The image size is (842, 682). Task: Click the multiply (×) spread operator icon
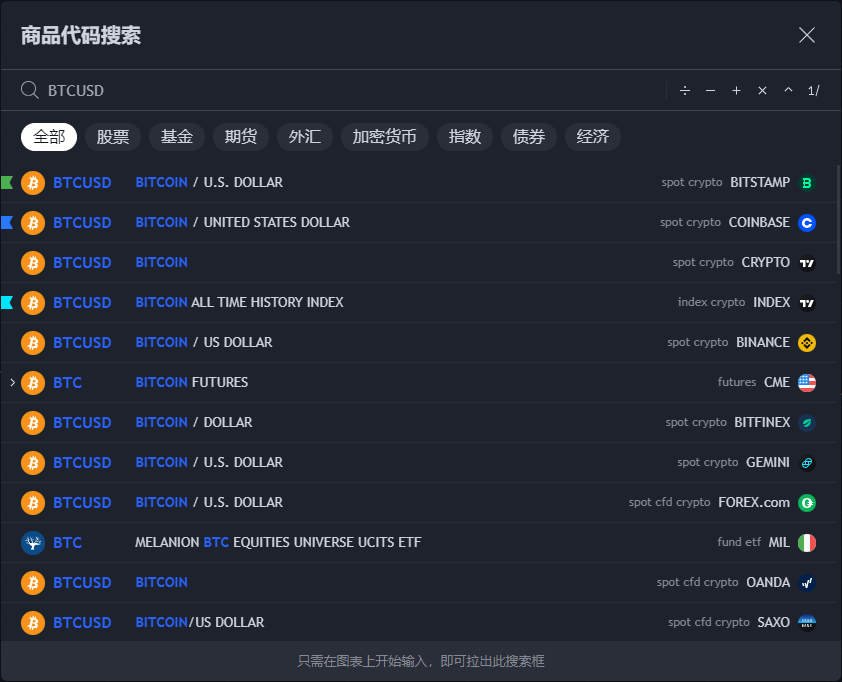click(x=762, y=90)
